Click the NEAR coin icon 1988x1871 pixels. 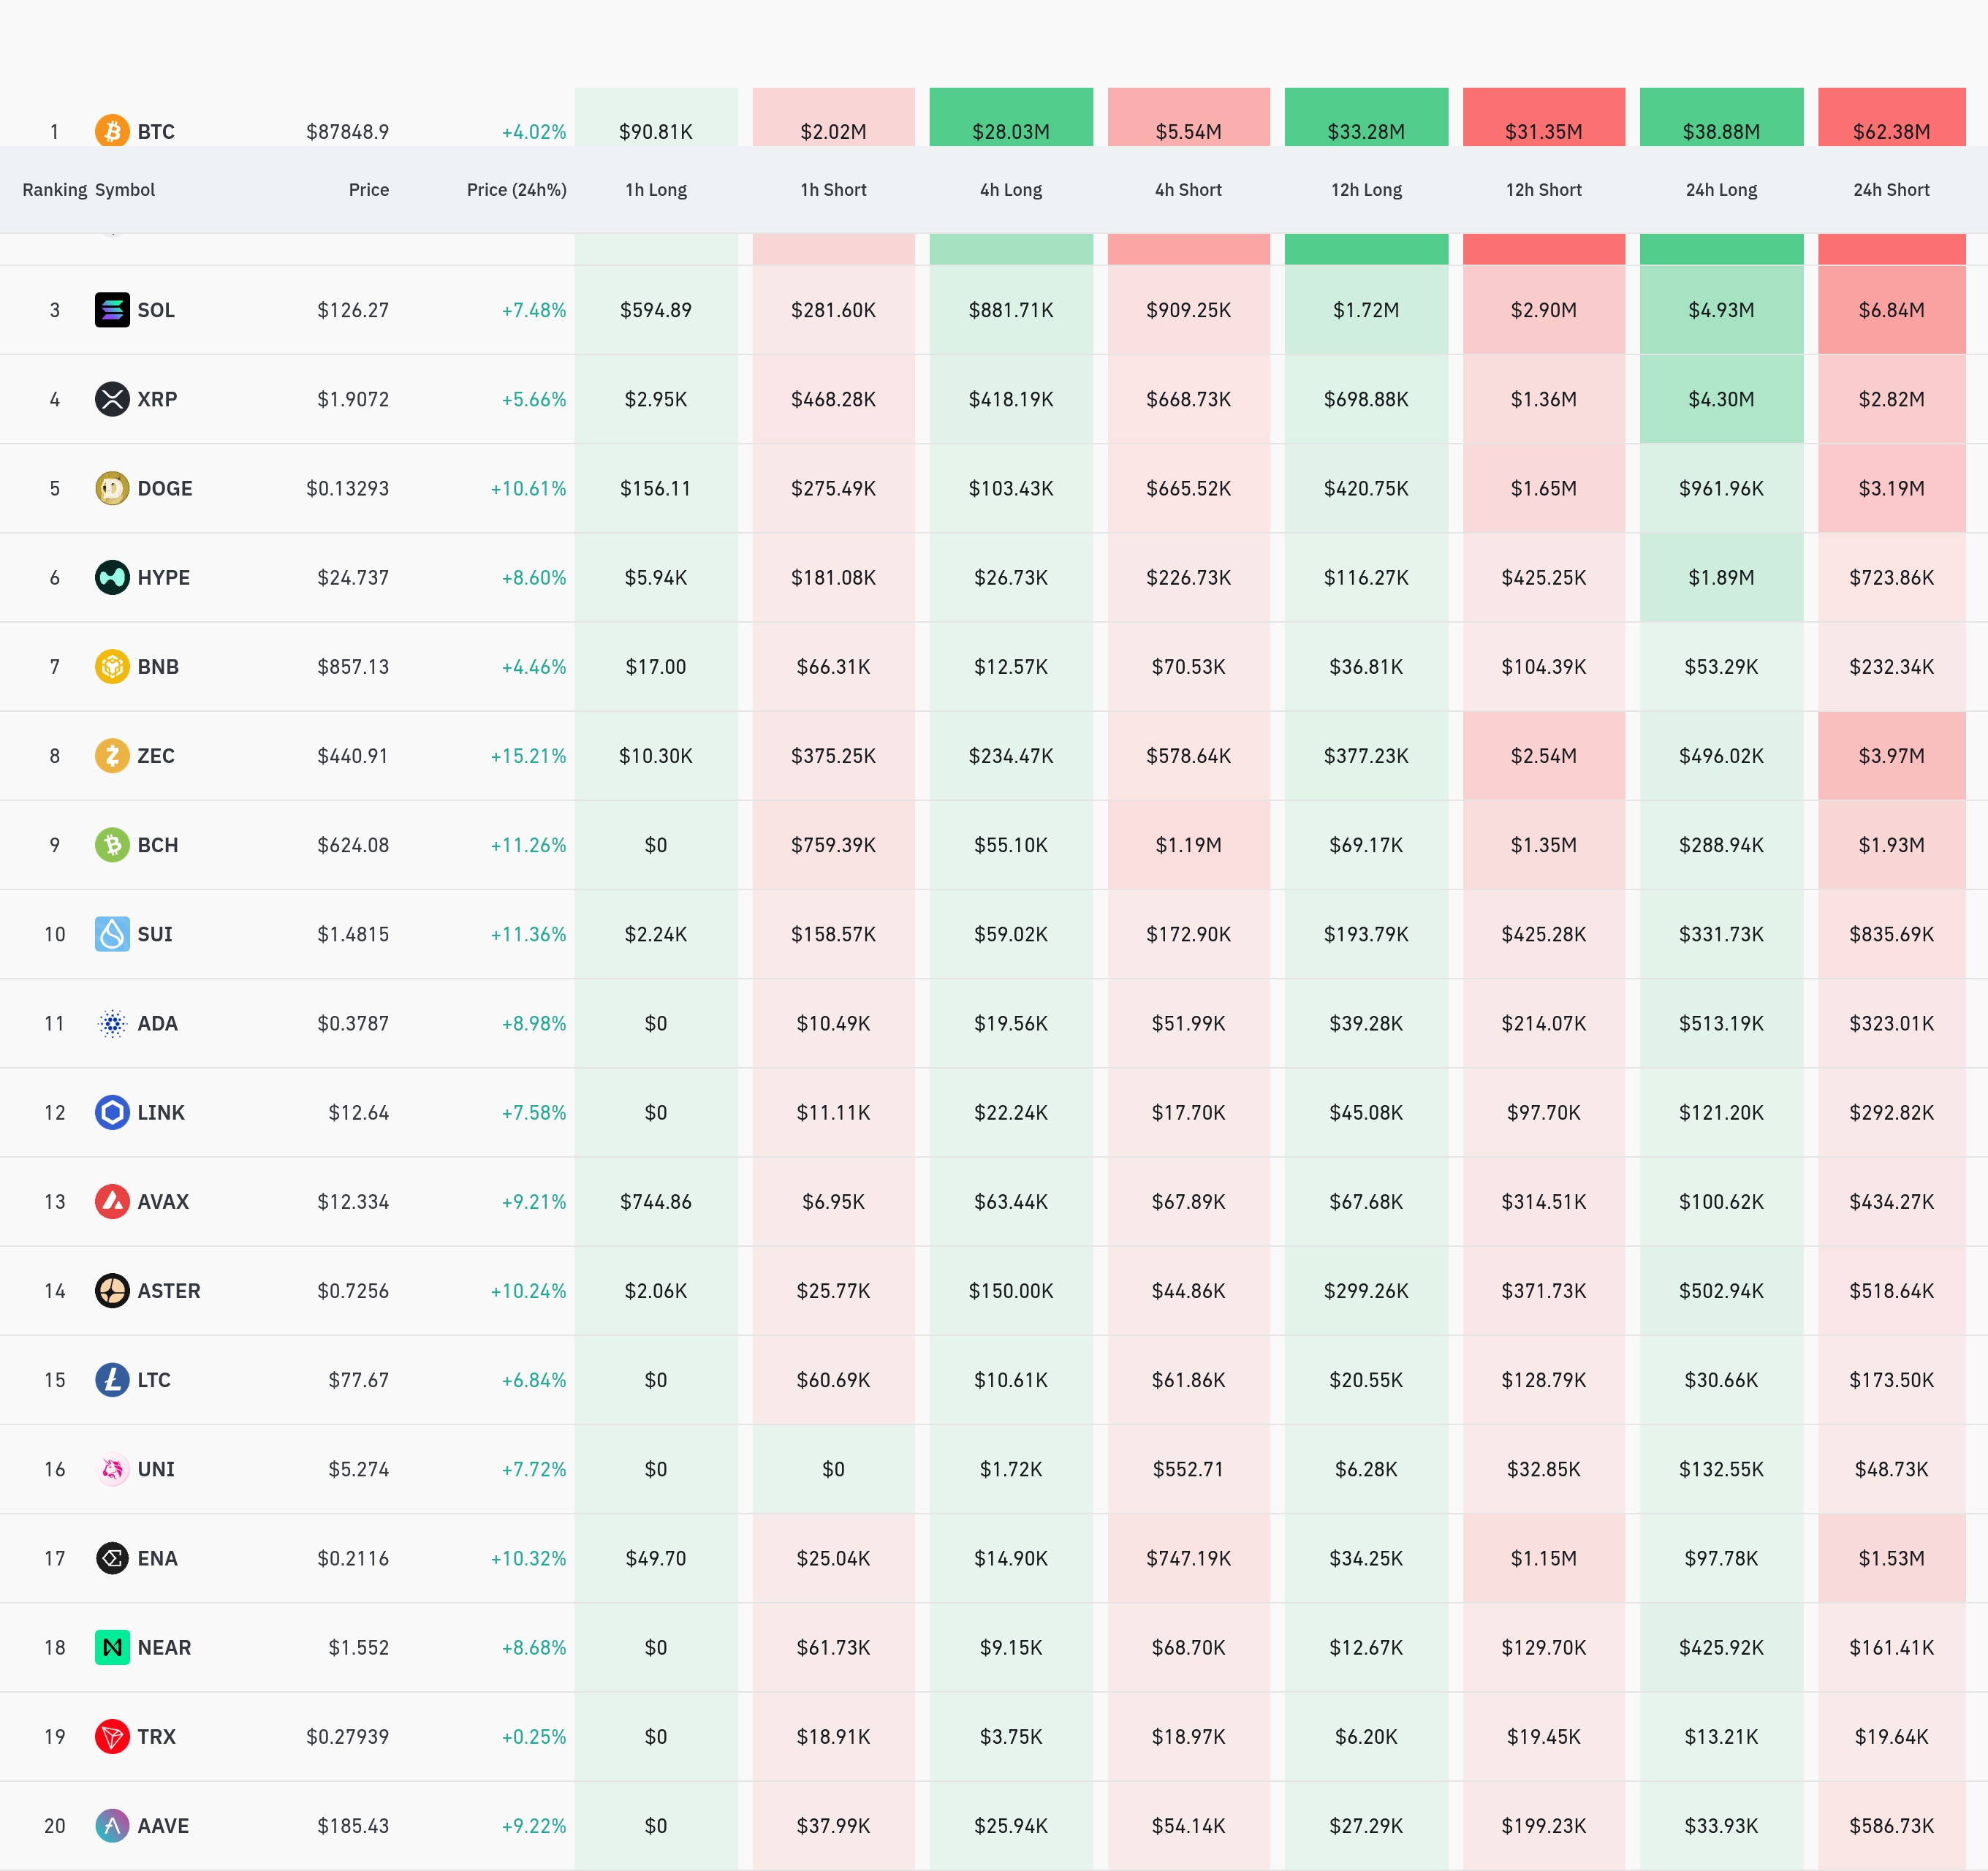tap(112, 1647)
